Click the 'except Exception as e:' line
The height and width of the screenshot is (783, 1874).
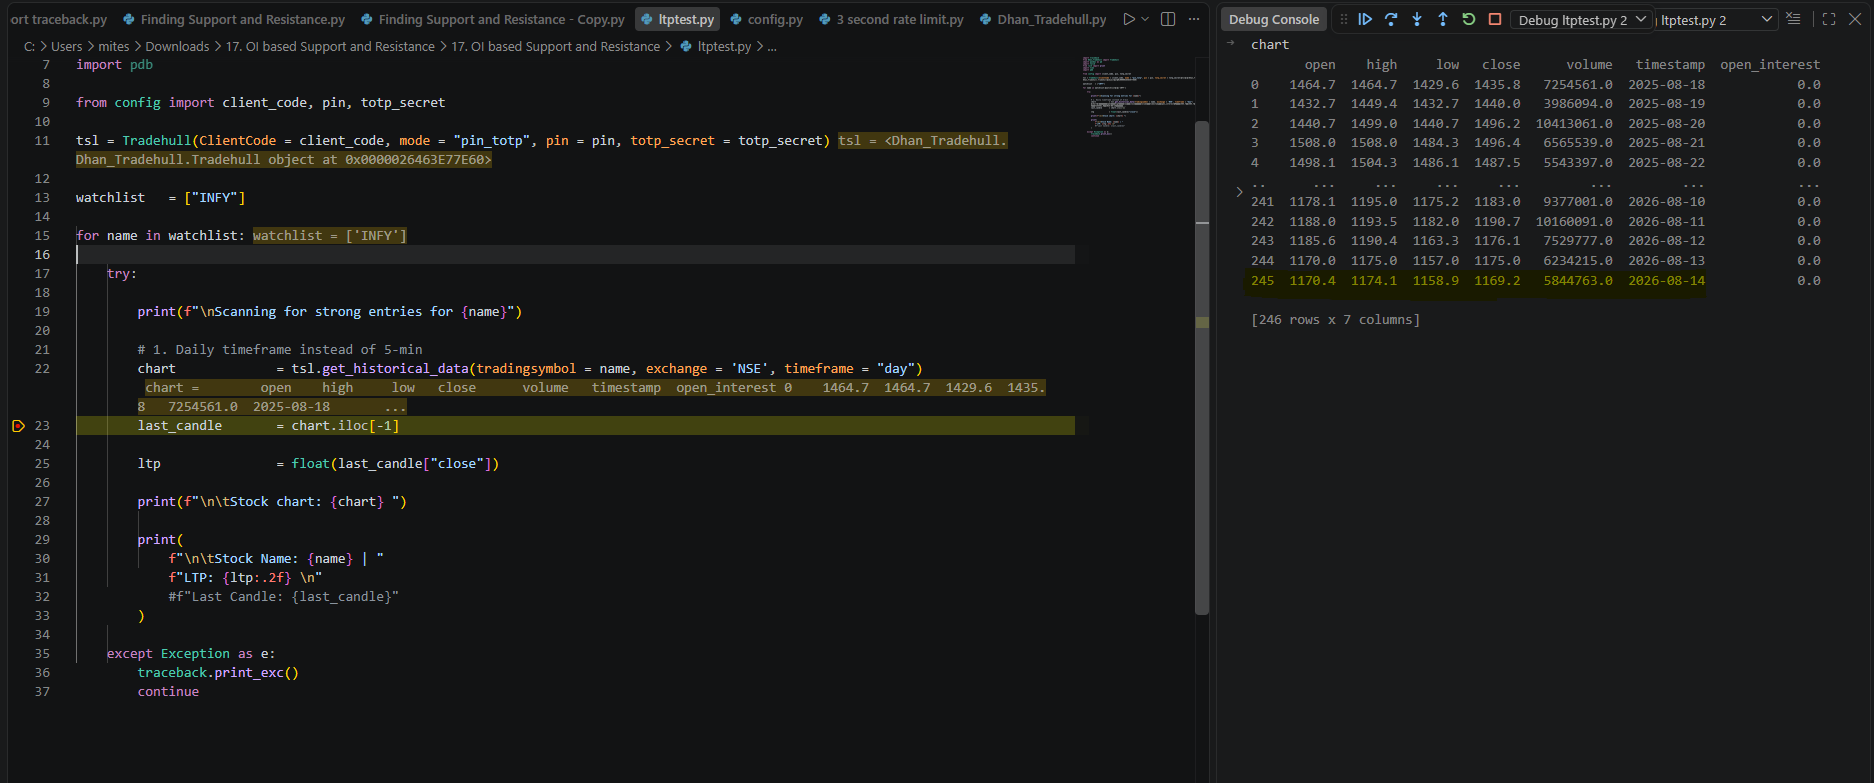point(191,654)
